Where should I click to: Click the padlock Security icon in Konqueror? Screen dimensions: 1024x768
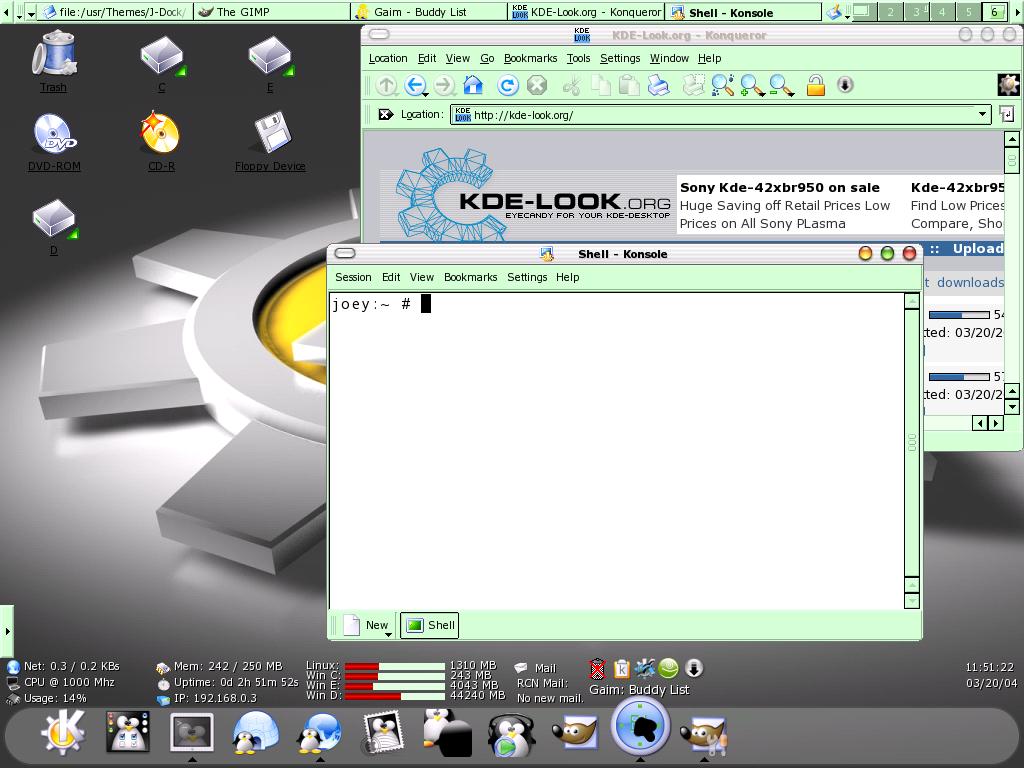coord(816,86)
